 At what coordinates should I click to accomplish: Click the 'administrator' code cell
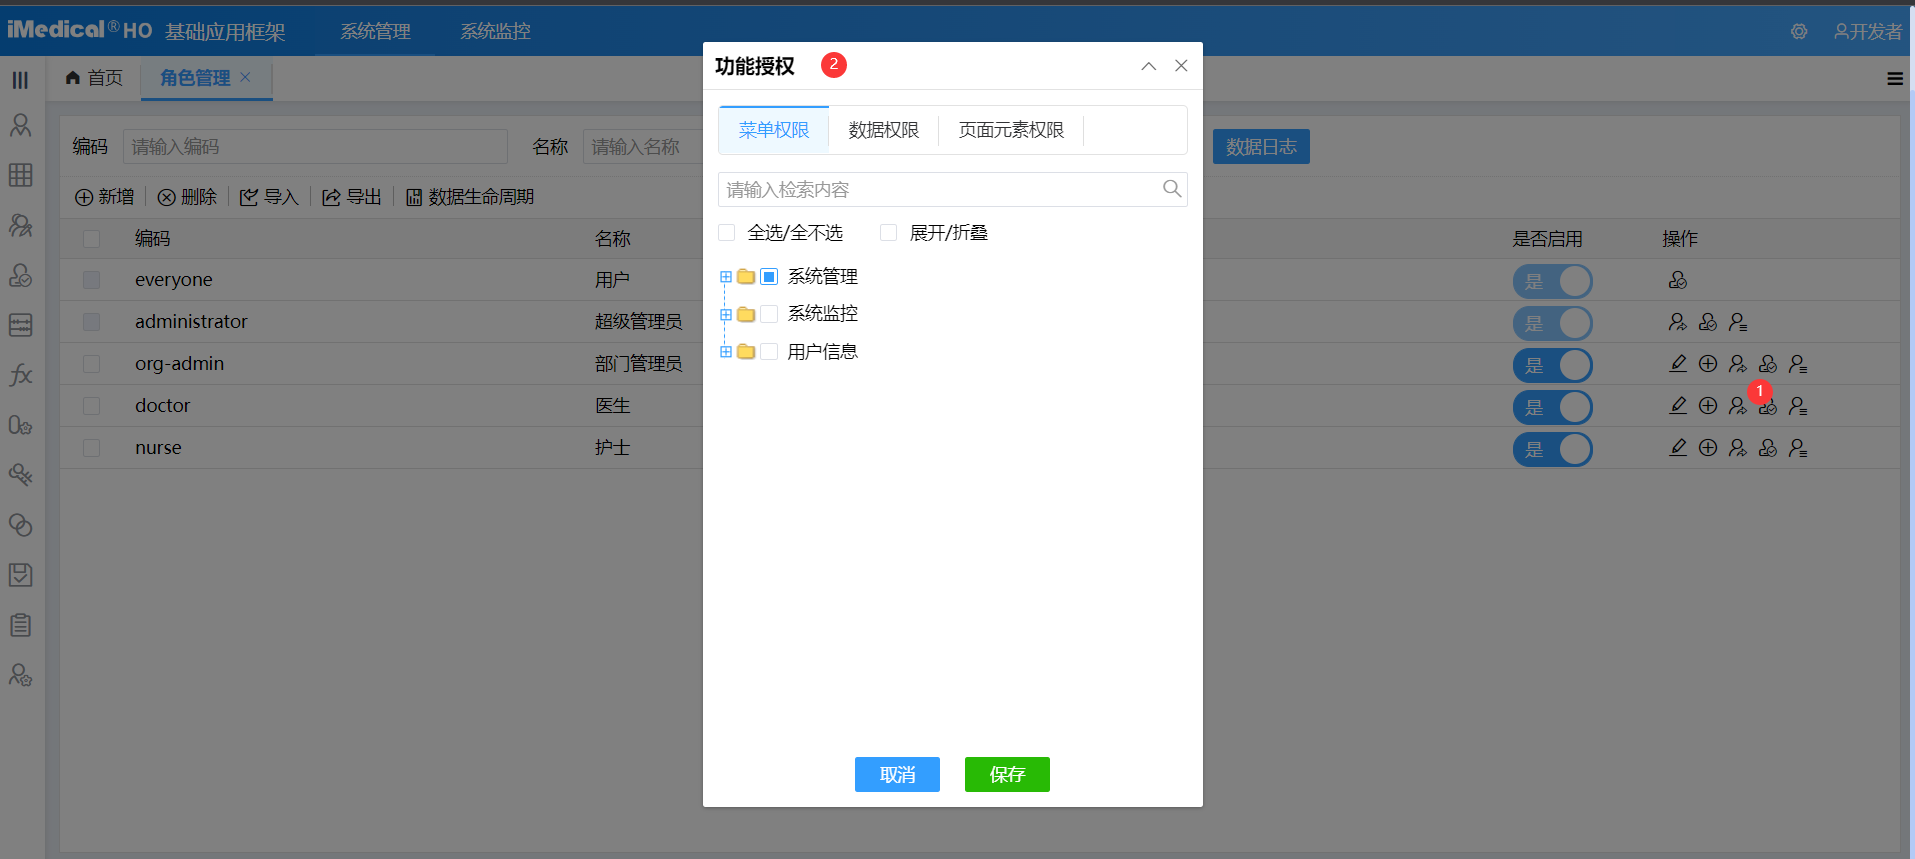[191, 322]
